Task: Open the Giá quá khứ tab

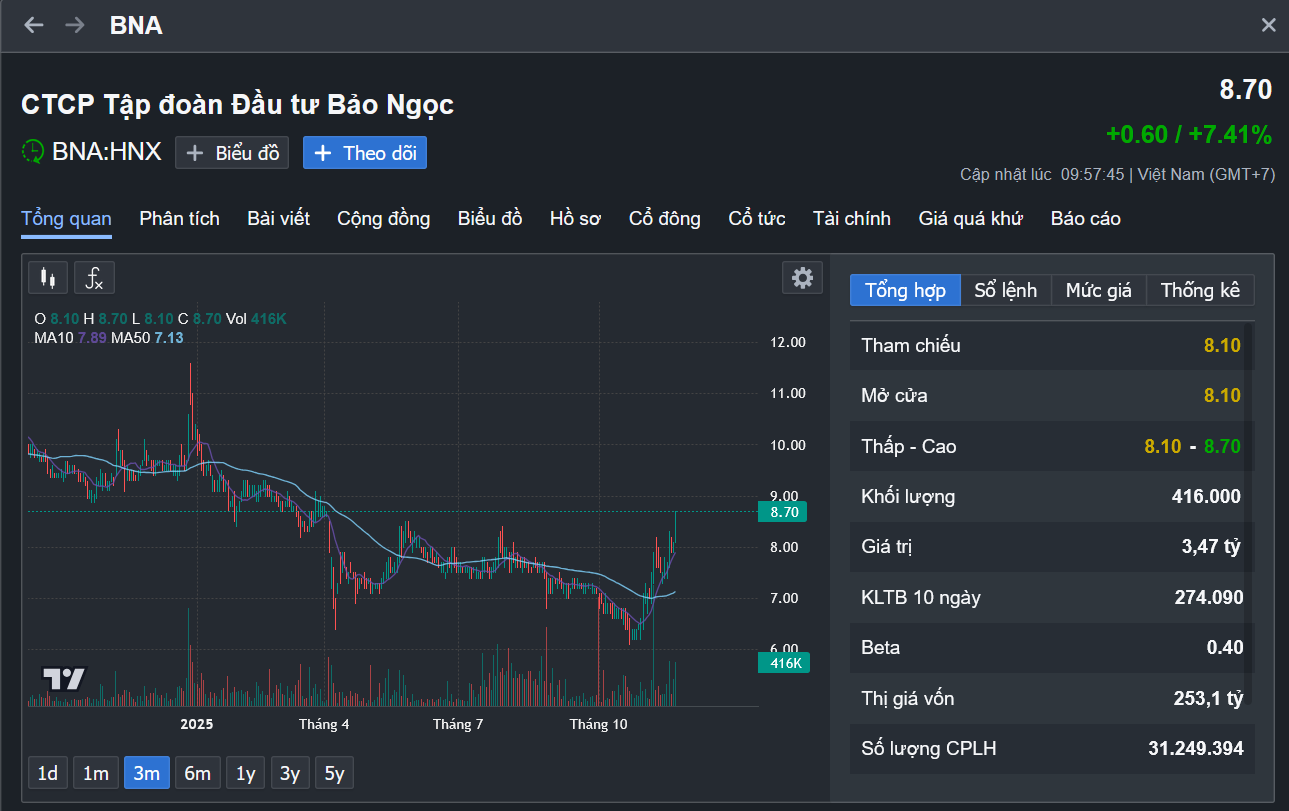Action: click(x=971, y=219)
